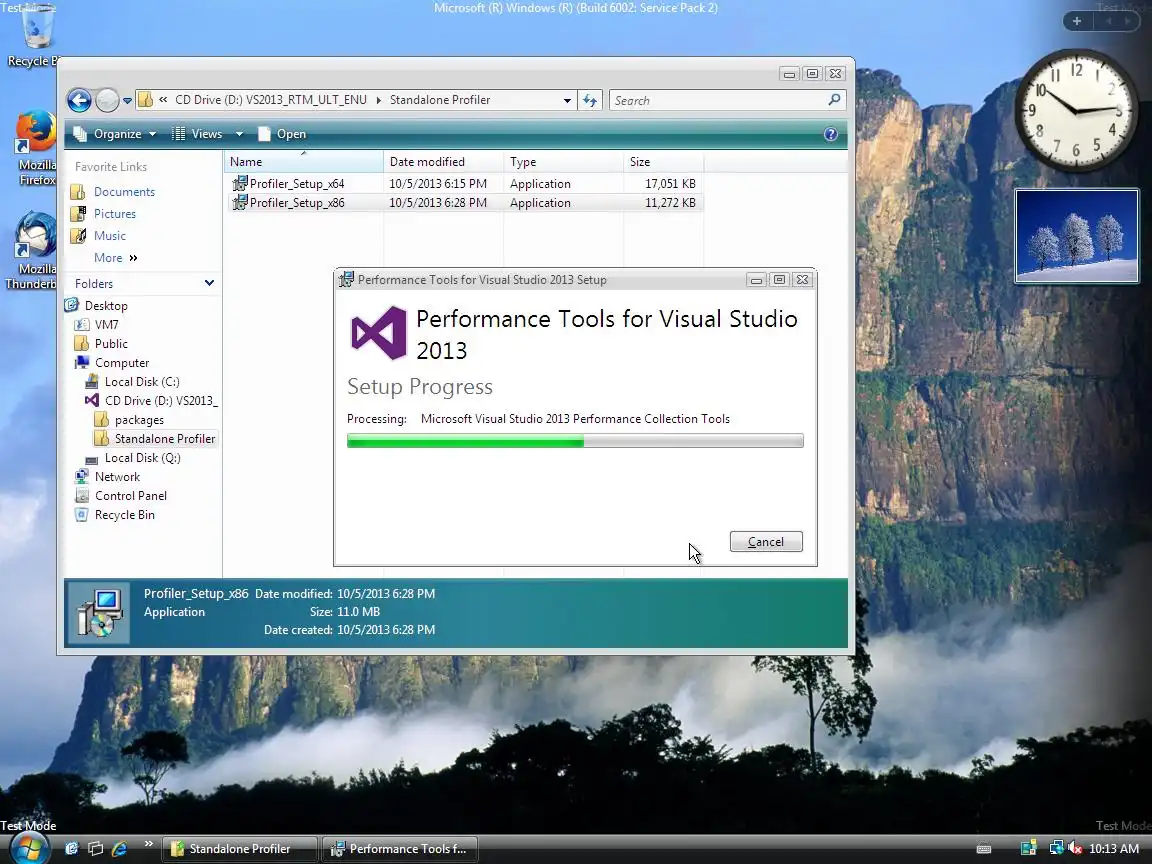Click Open in the Explorer toolbar
Viewport: 1152px width, 864px height.
coord(282,134)
